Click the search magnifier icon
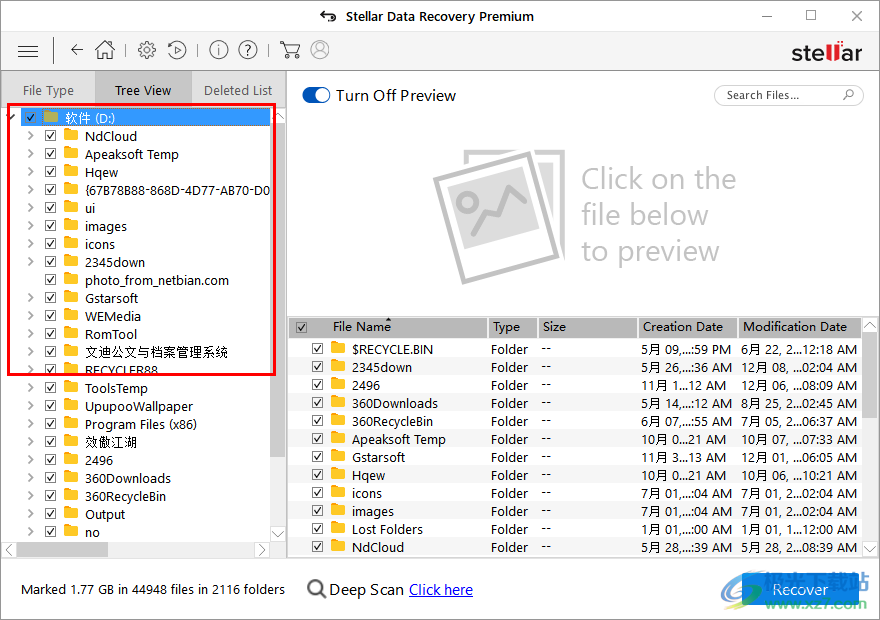Viewport: 880px width, 620px height. click(x=849, y=95)
